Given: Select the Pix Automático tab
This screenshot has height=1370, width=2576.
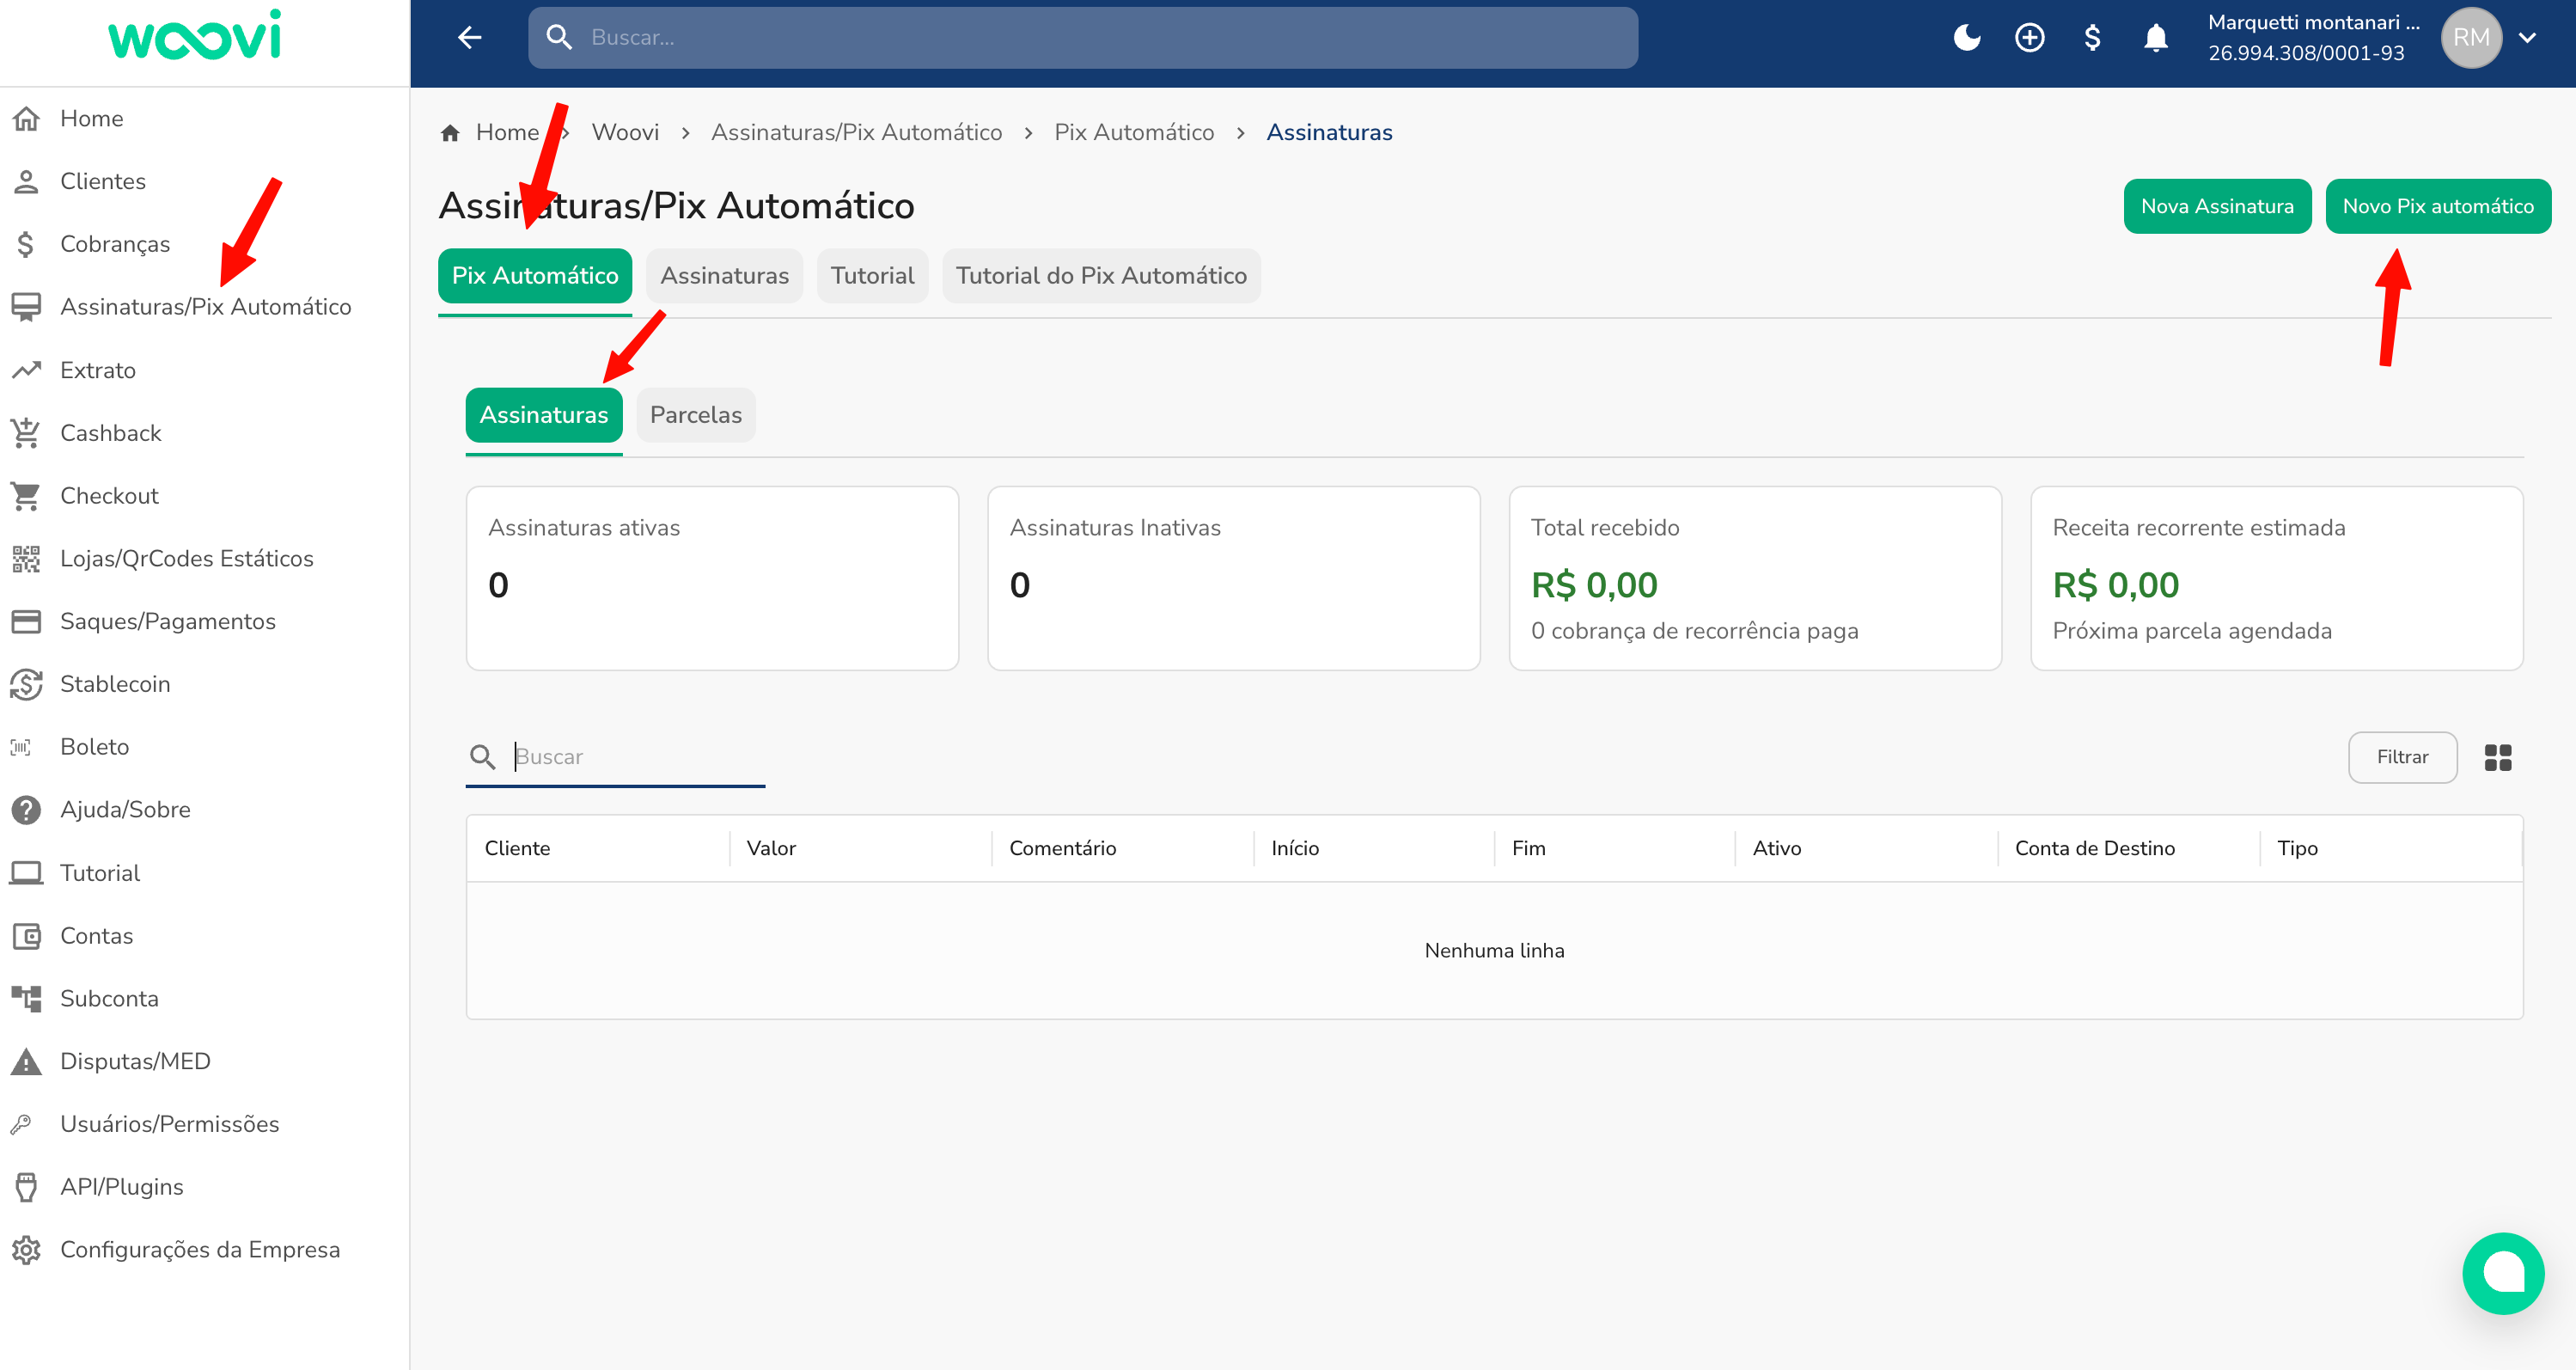Looking at the screenshot, I should [x=535, y=276].
